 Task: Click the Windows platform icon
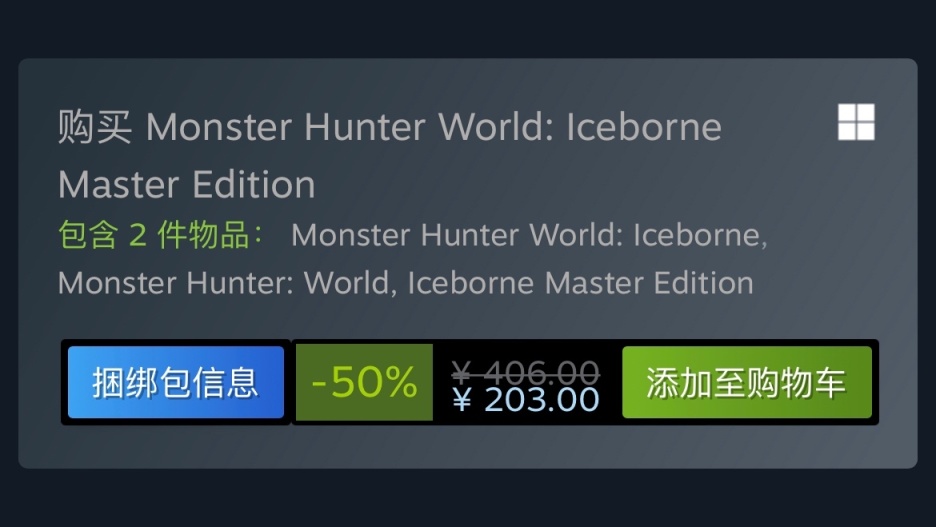pyautogui.click(x=856, y=122)
